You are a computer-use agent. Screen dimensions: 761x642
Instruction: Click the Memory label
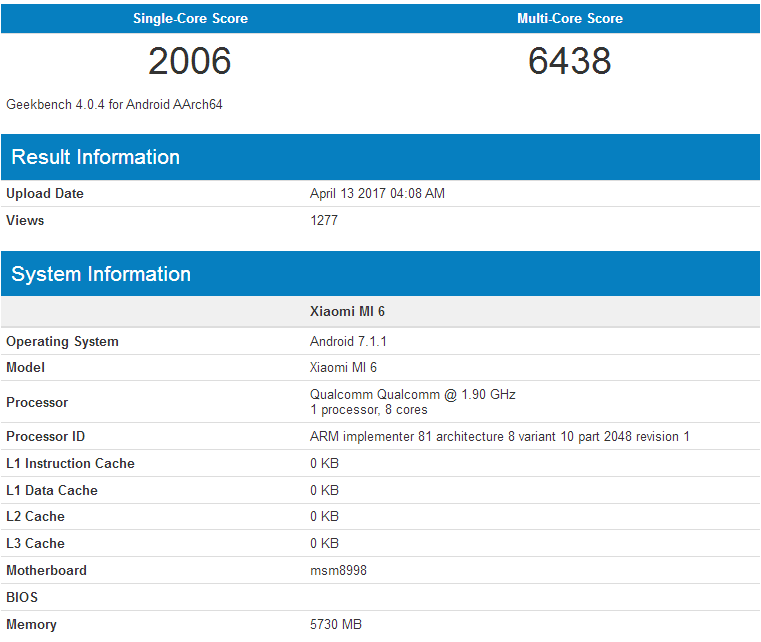[x=31, y=625]
